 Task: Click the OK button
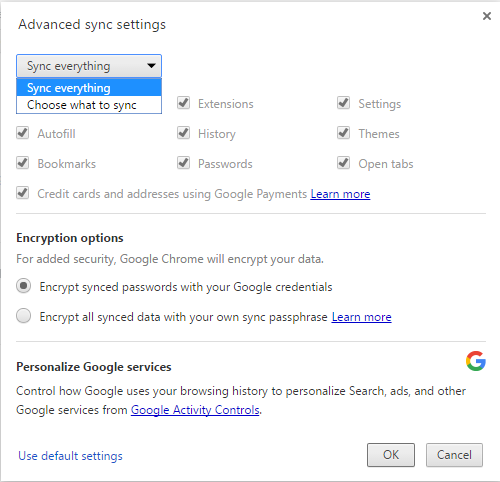[391, 455]
